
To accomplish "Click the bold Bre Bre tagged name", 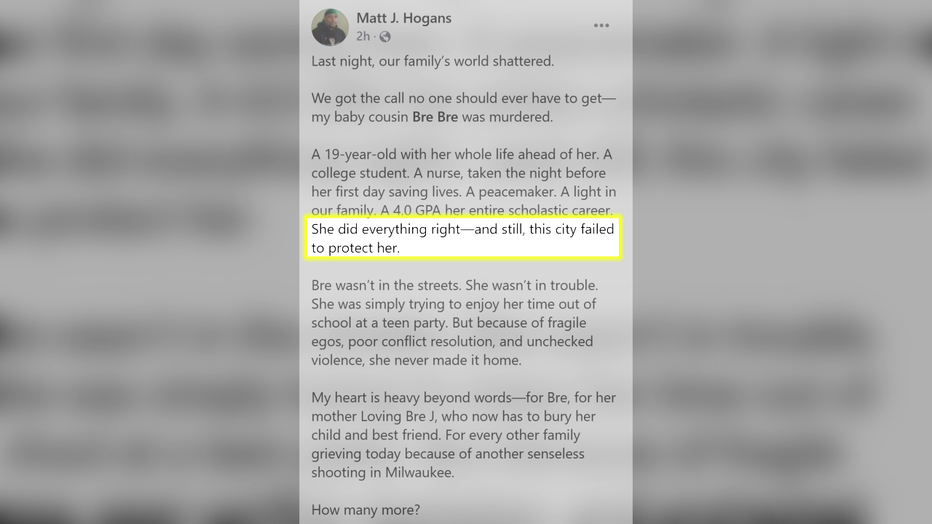I will pyautogui.click(x=435, y=117).
